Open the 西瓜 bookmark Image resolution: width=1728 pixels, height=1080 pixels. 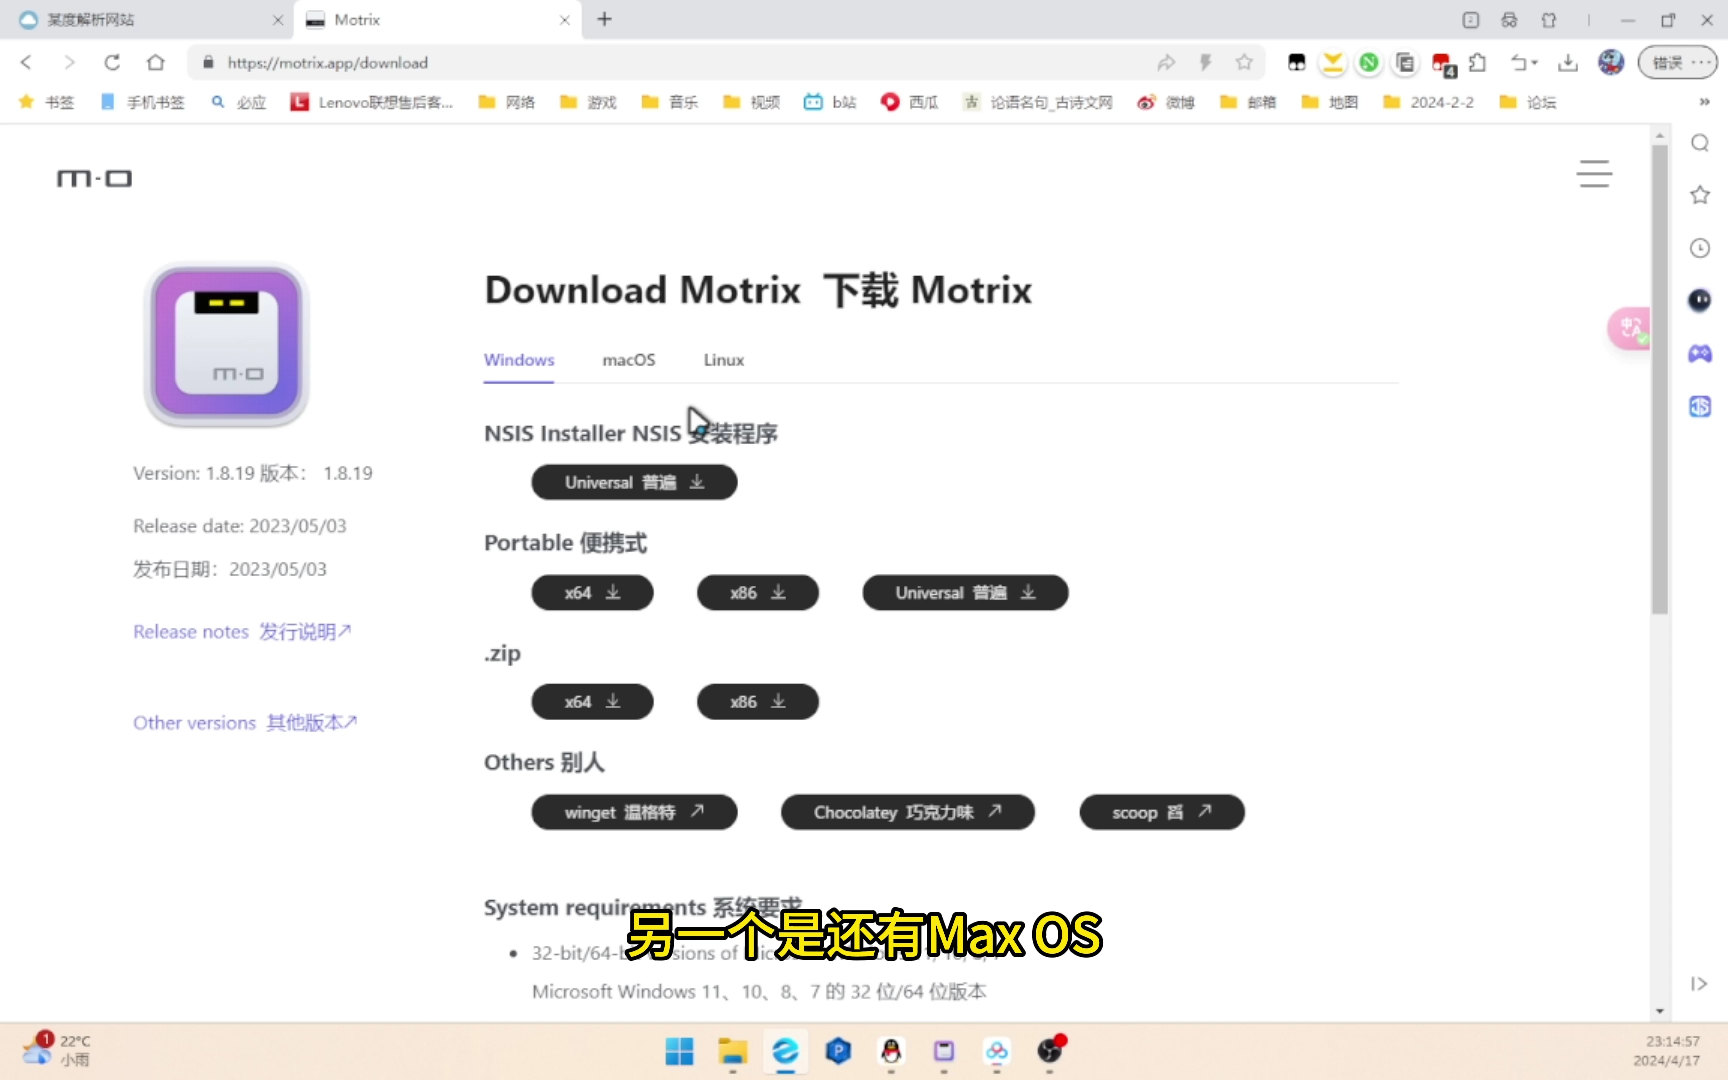910,102
